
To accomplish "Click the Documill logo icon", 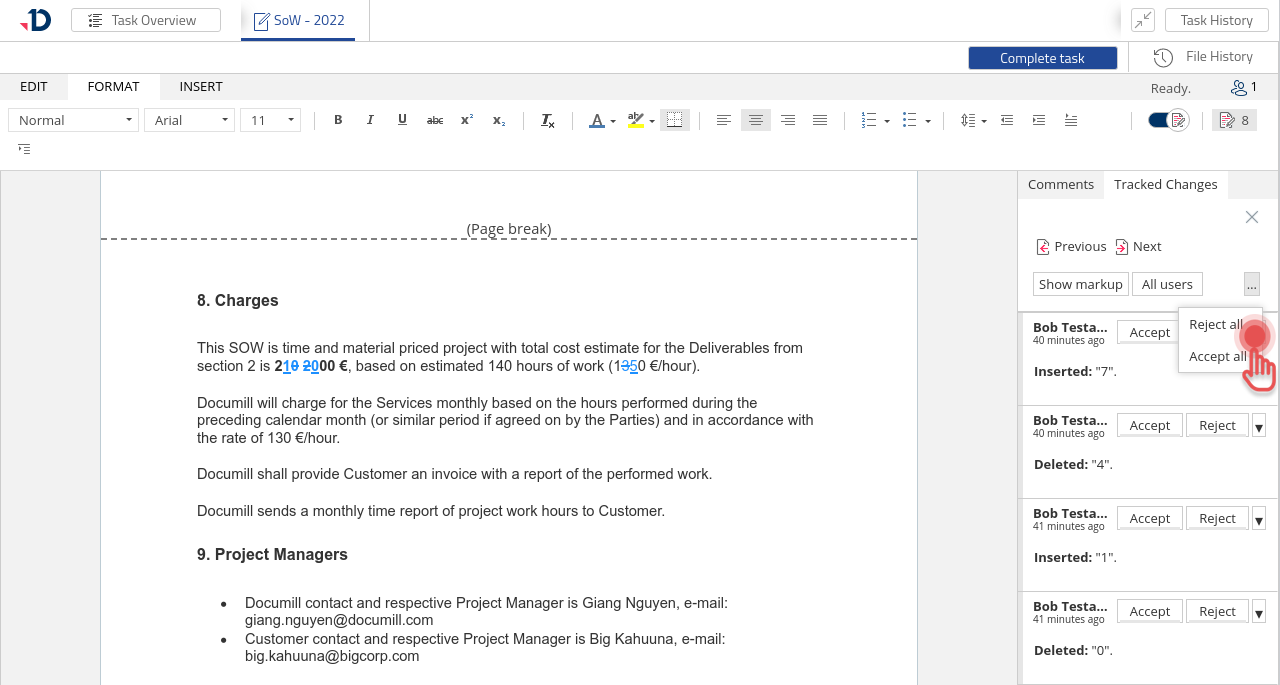I will 36,20.
